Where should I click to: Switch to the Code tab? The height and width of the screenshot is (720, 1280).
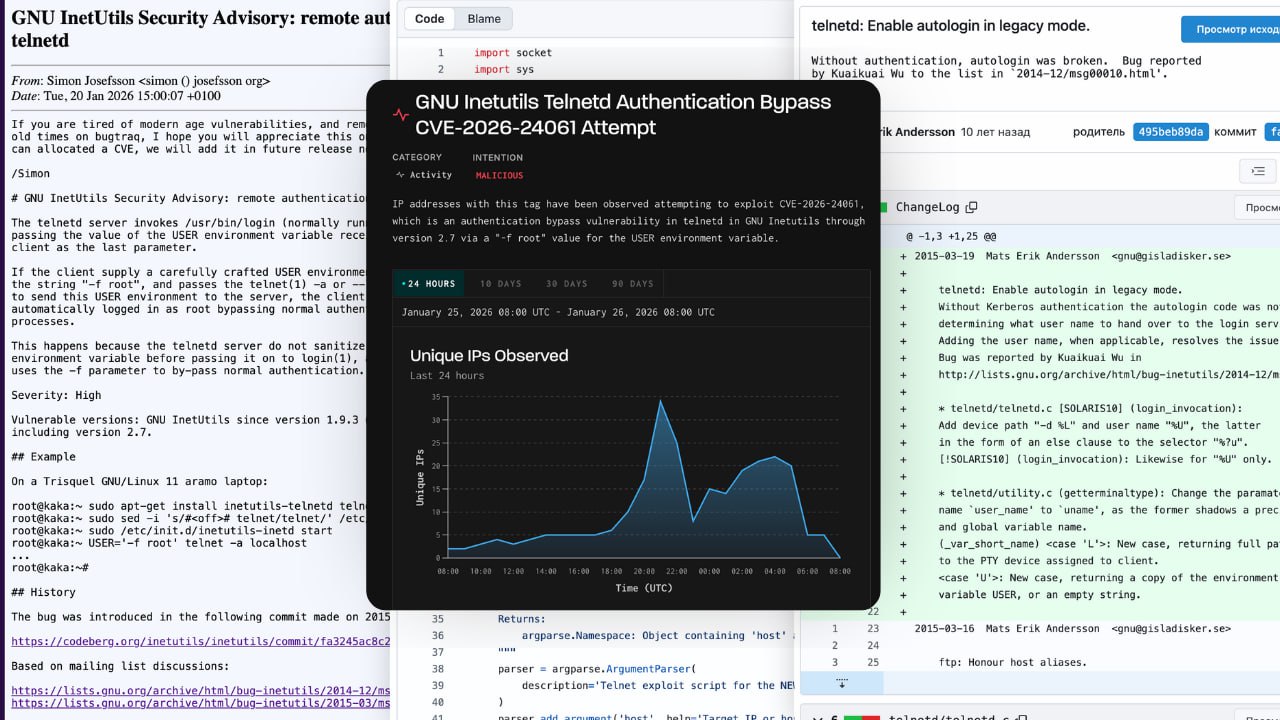[x=430, y=19]
